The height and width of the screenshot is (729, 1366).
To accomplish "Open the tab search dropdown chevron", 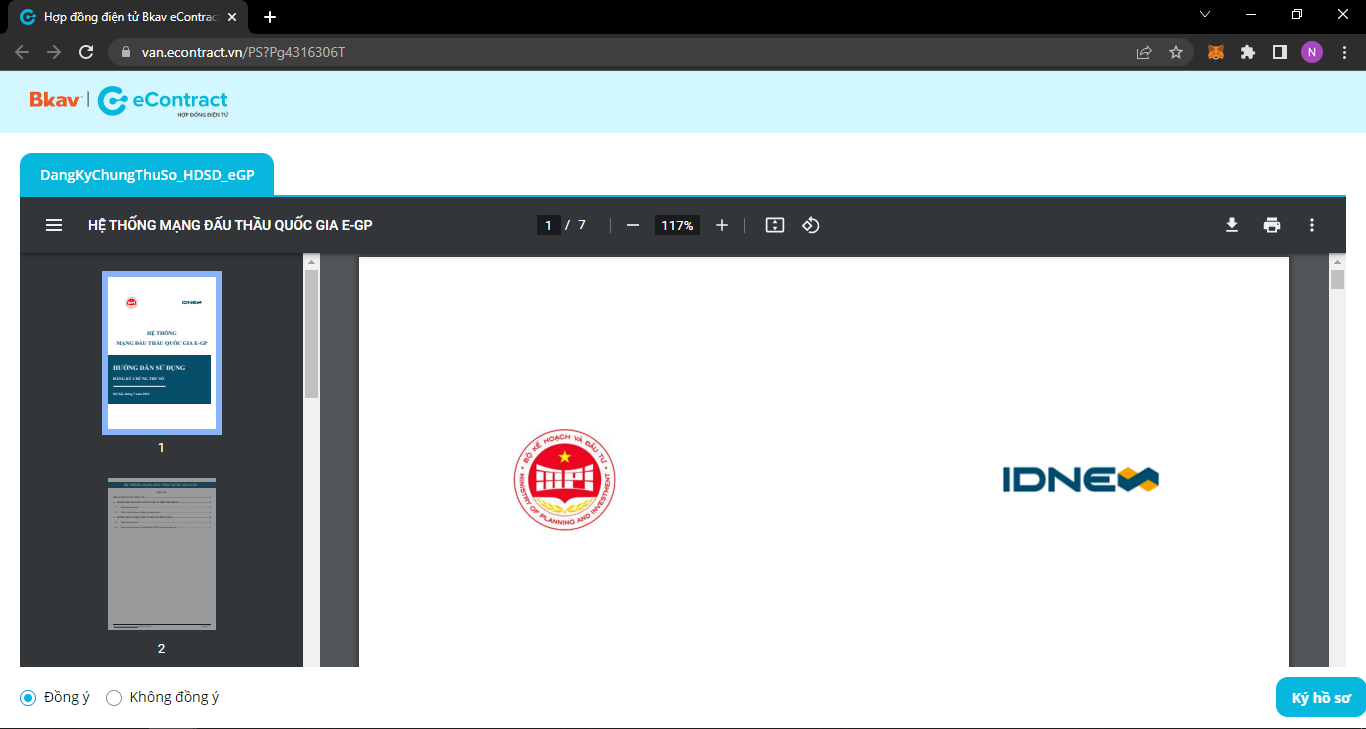I will tap(1205, 14).
